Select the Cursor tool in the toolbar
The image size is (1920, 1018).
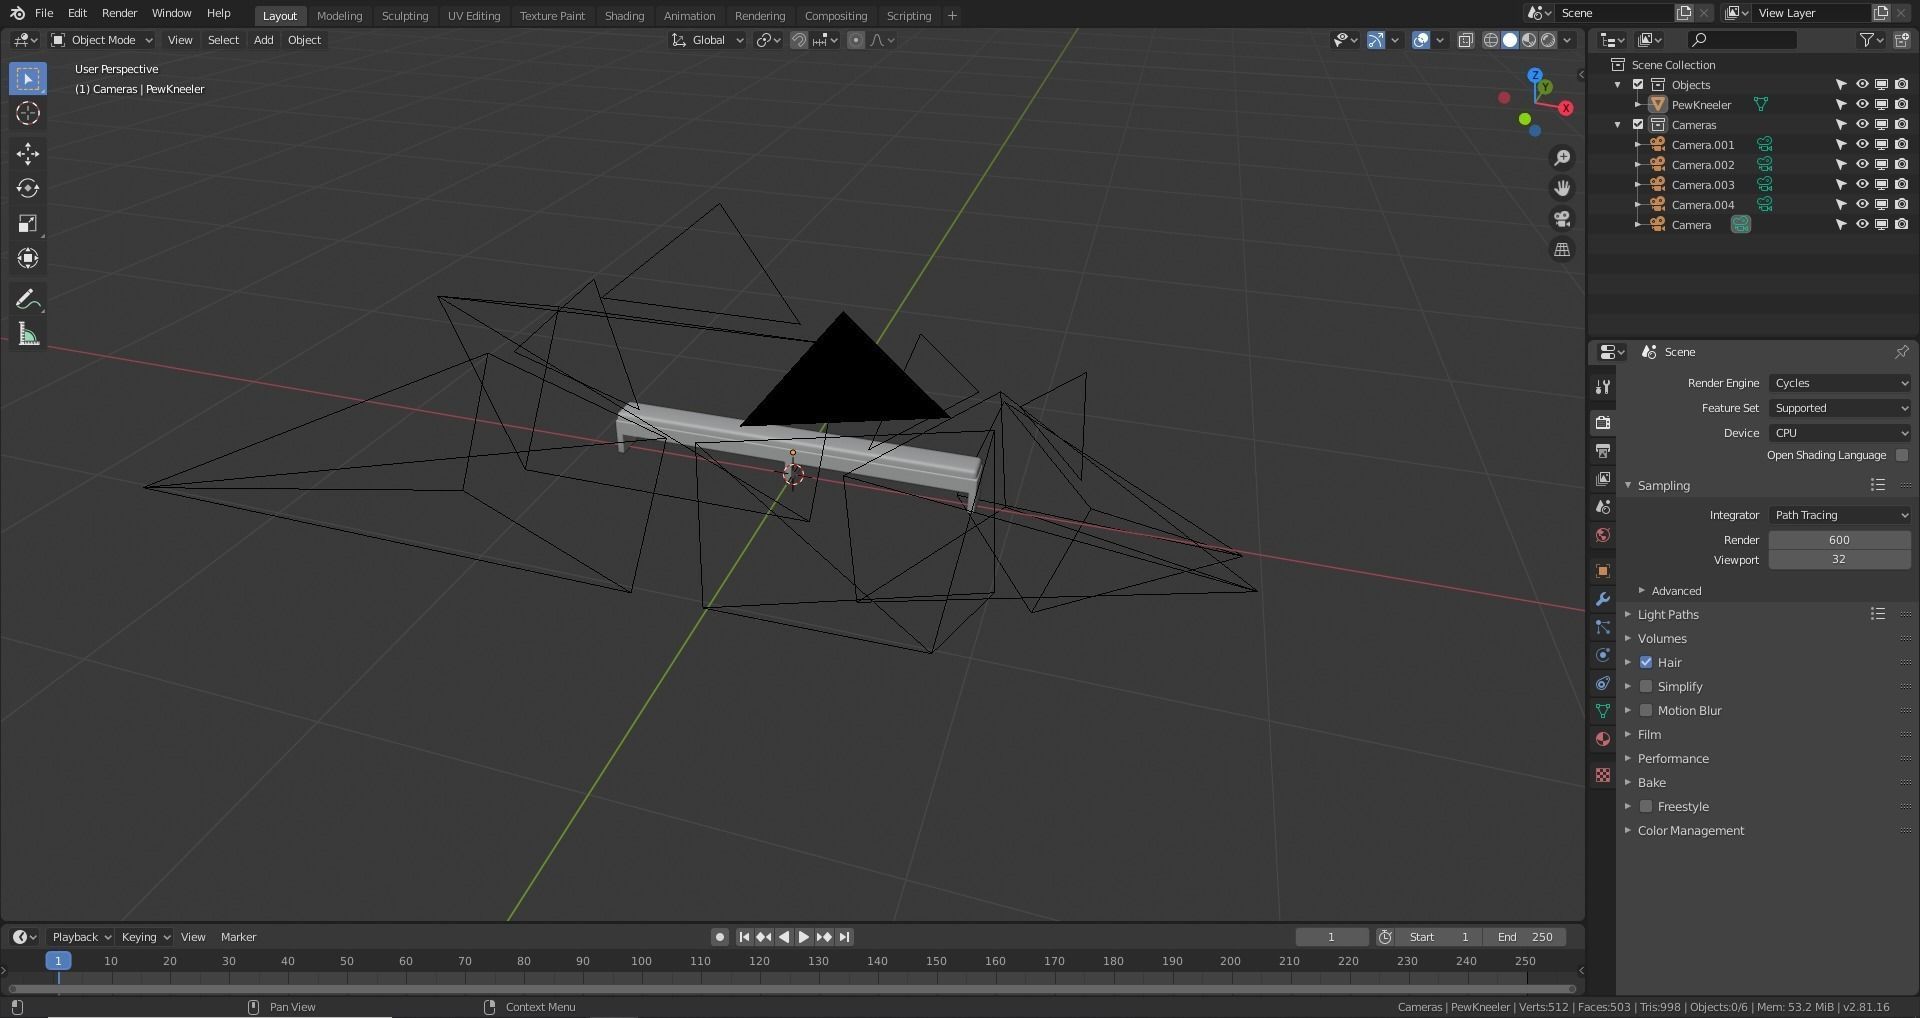click(x=28, y=113)
